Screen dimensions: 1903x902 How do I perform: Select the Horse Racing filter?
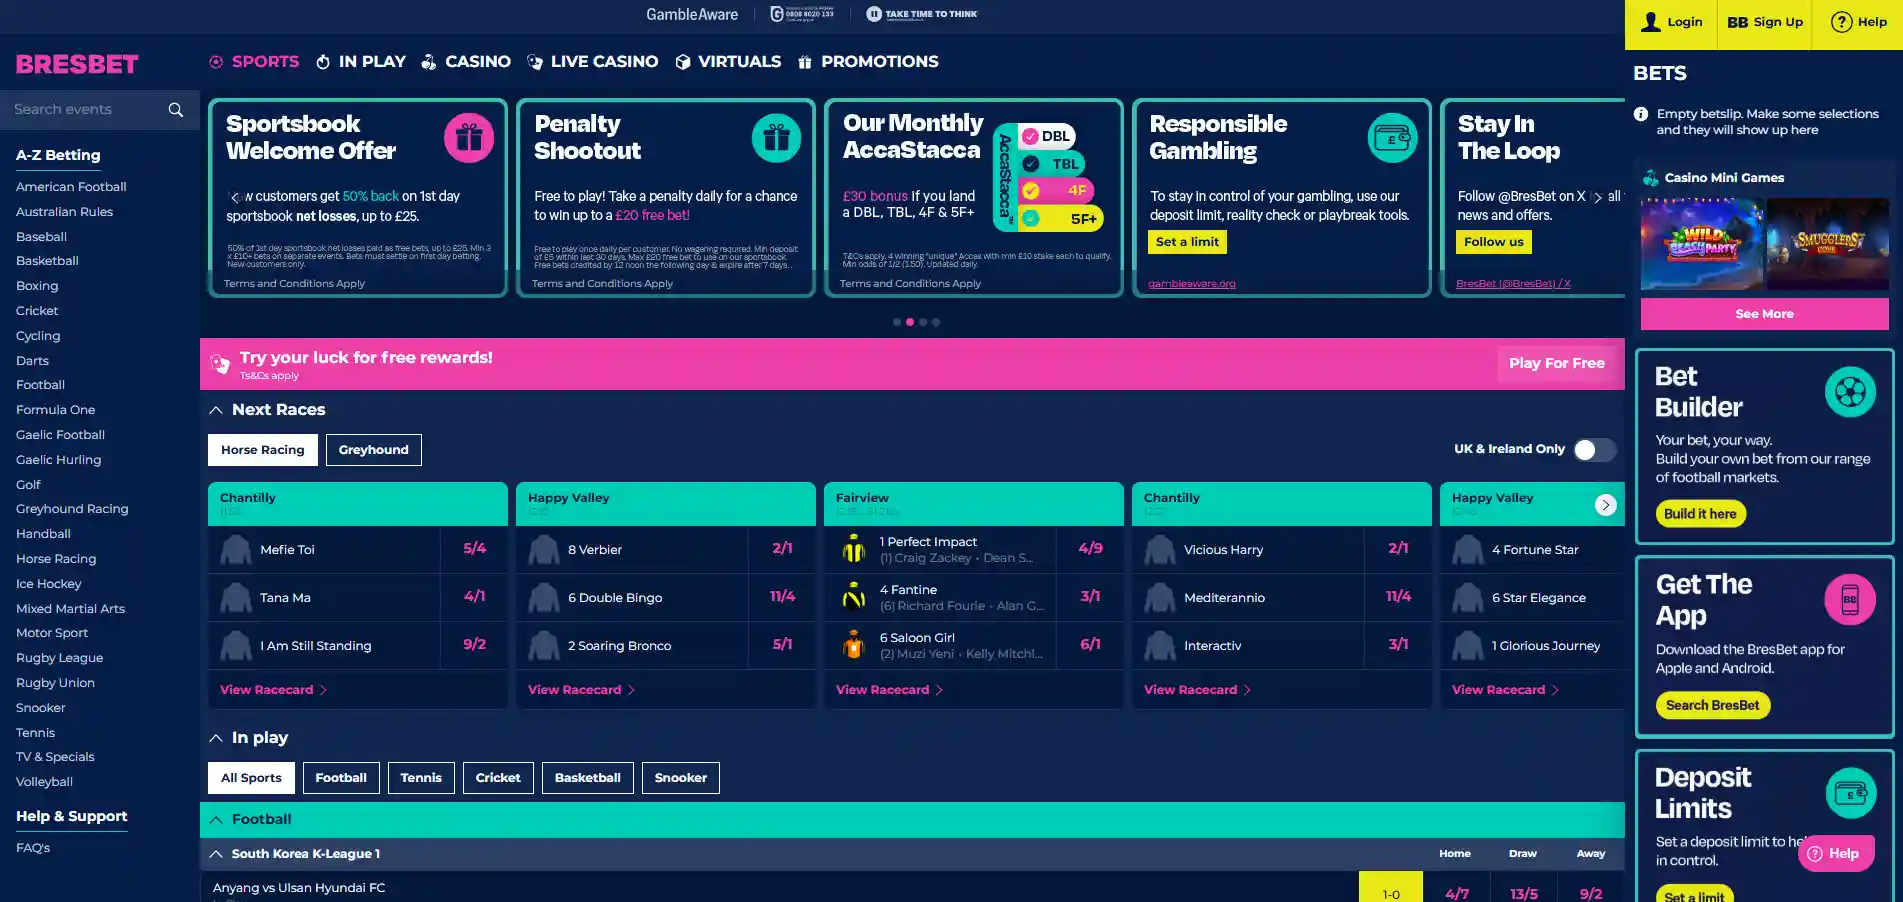coord(263,450)
